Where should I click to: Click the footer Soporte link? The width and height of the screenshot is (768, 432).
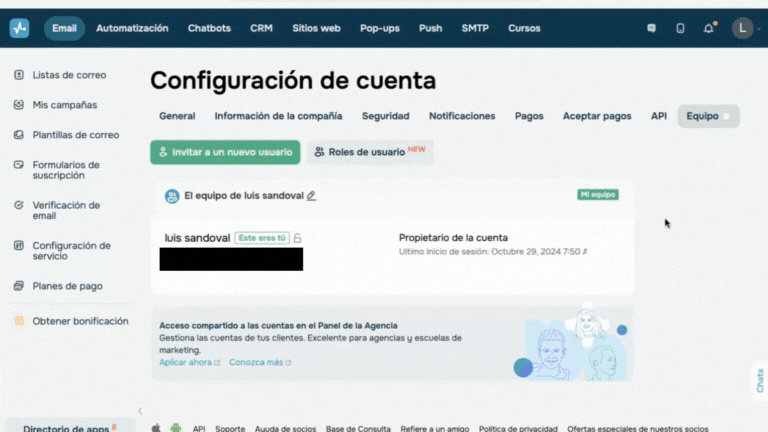tap(230, 429)
